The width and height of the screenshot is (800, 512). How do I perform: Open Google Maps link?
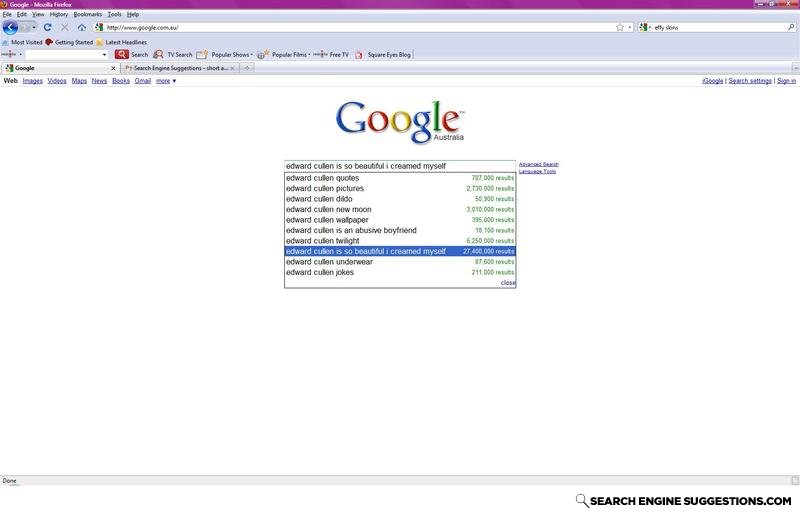pos(79,81)
